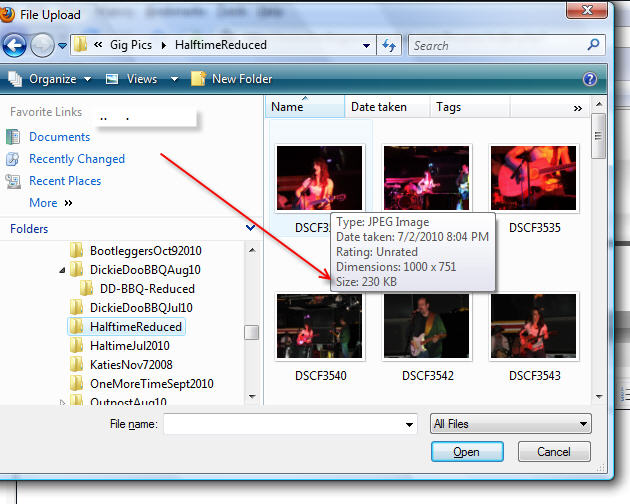630x504 pixels.
Task: Click the file list scrollbar thumb
Action: coord(598,136)
